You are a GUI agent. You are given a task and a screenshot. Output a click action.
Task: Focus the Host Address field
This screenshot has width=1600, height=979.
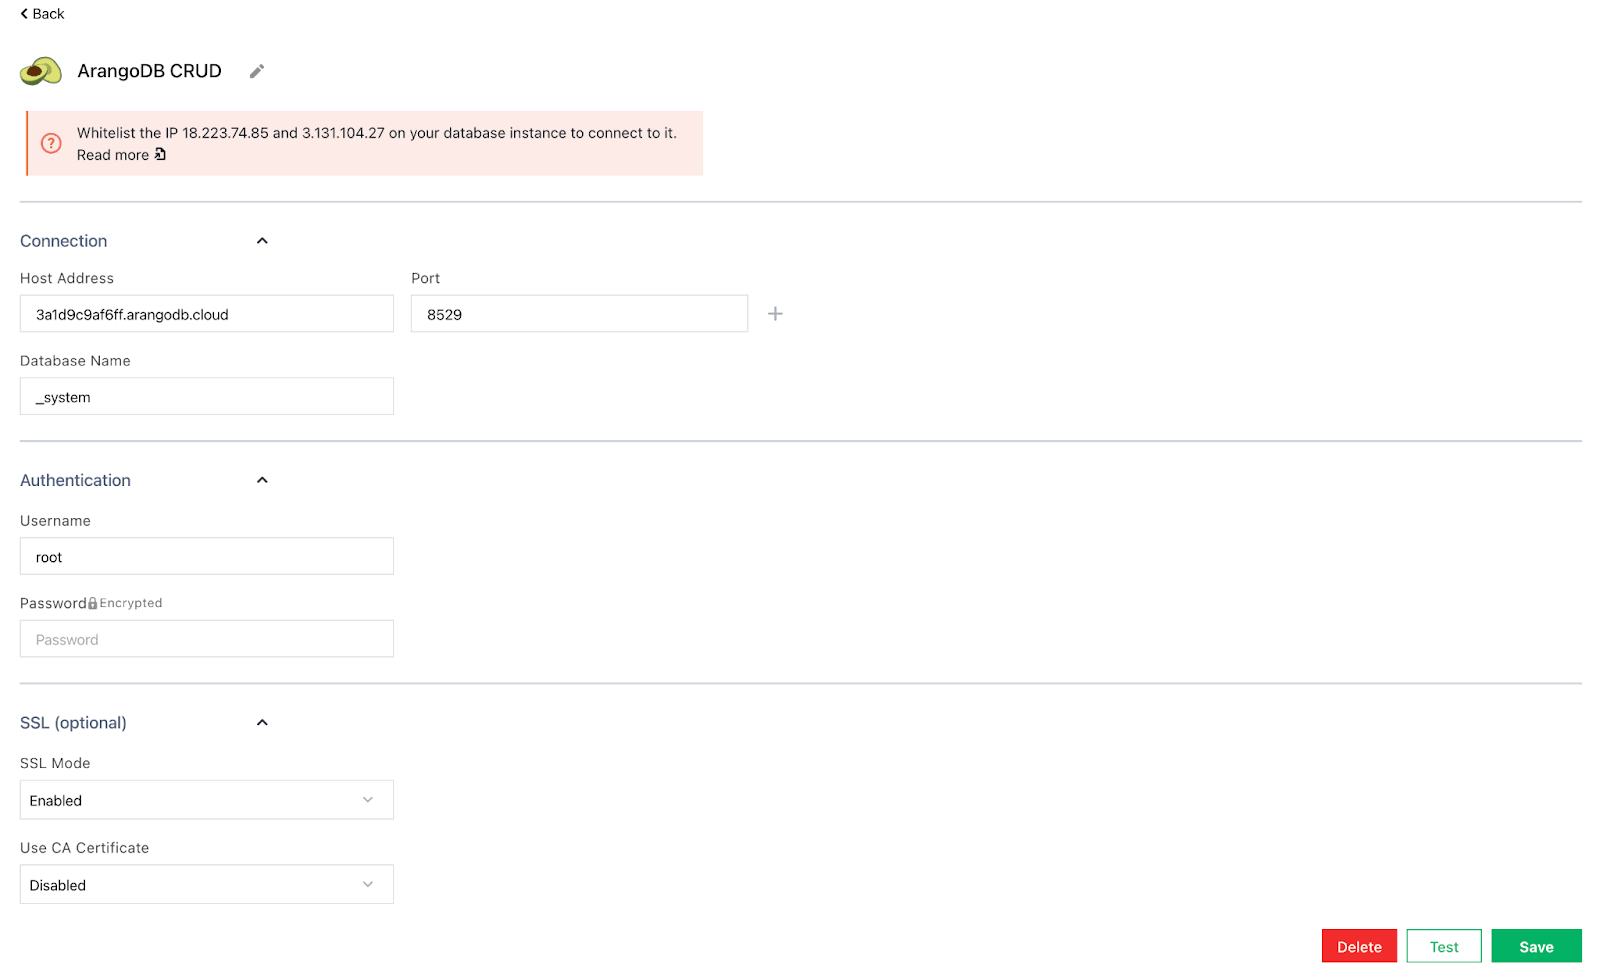pyautogui.click(x=206, y=314)
